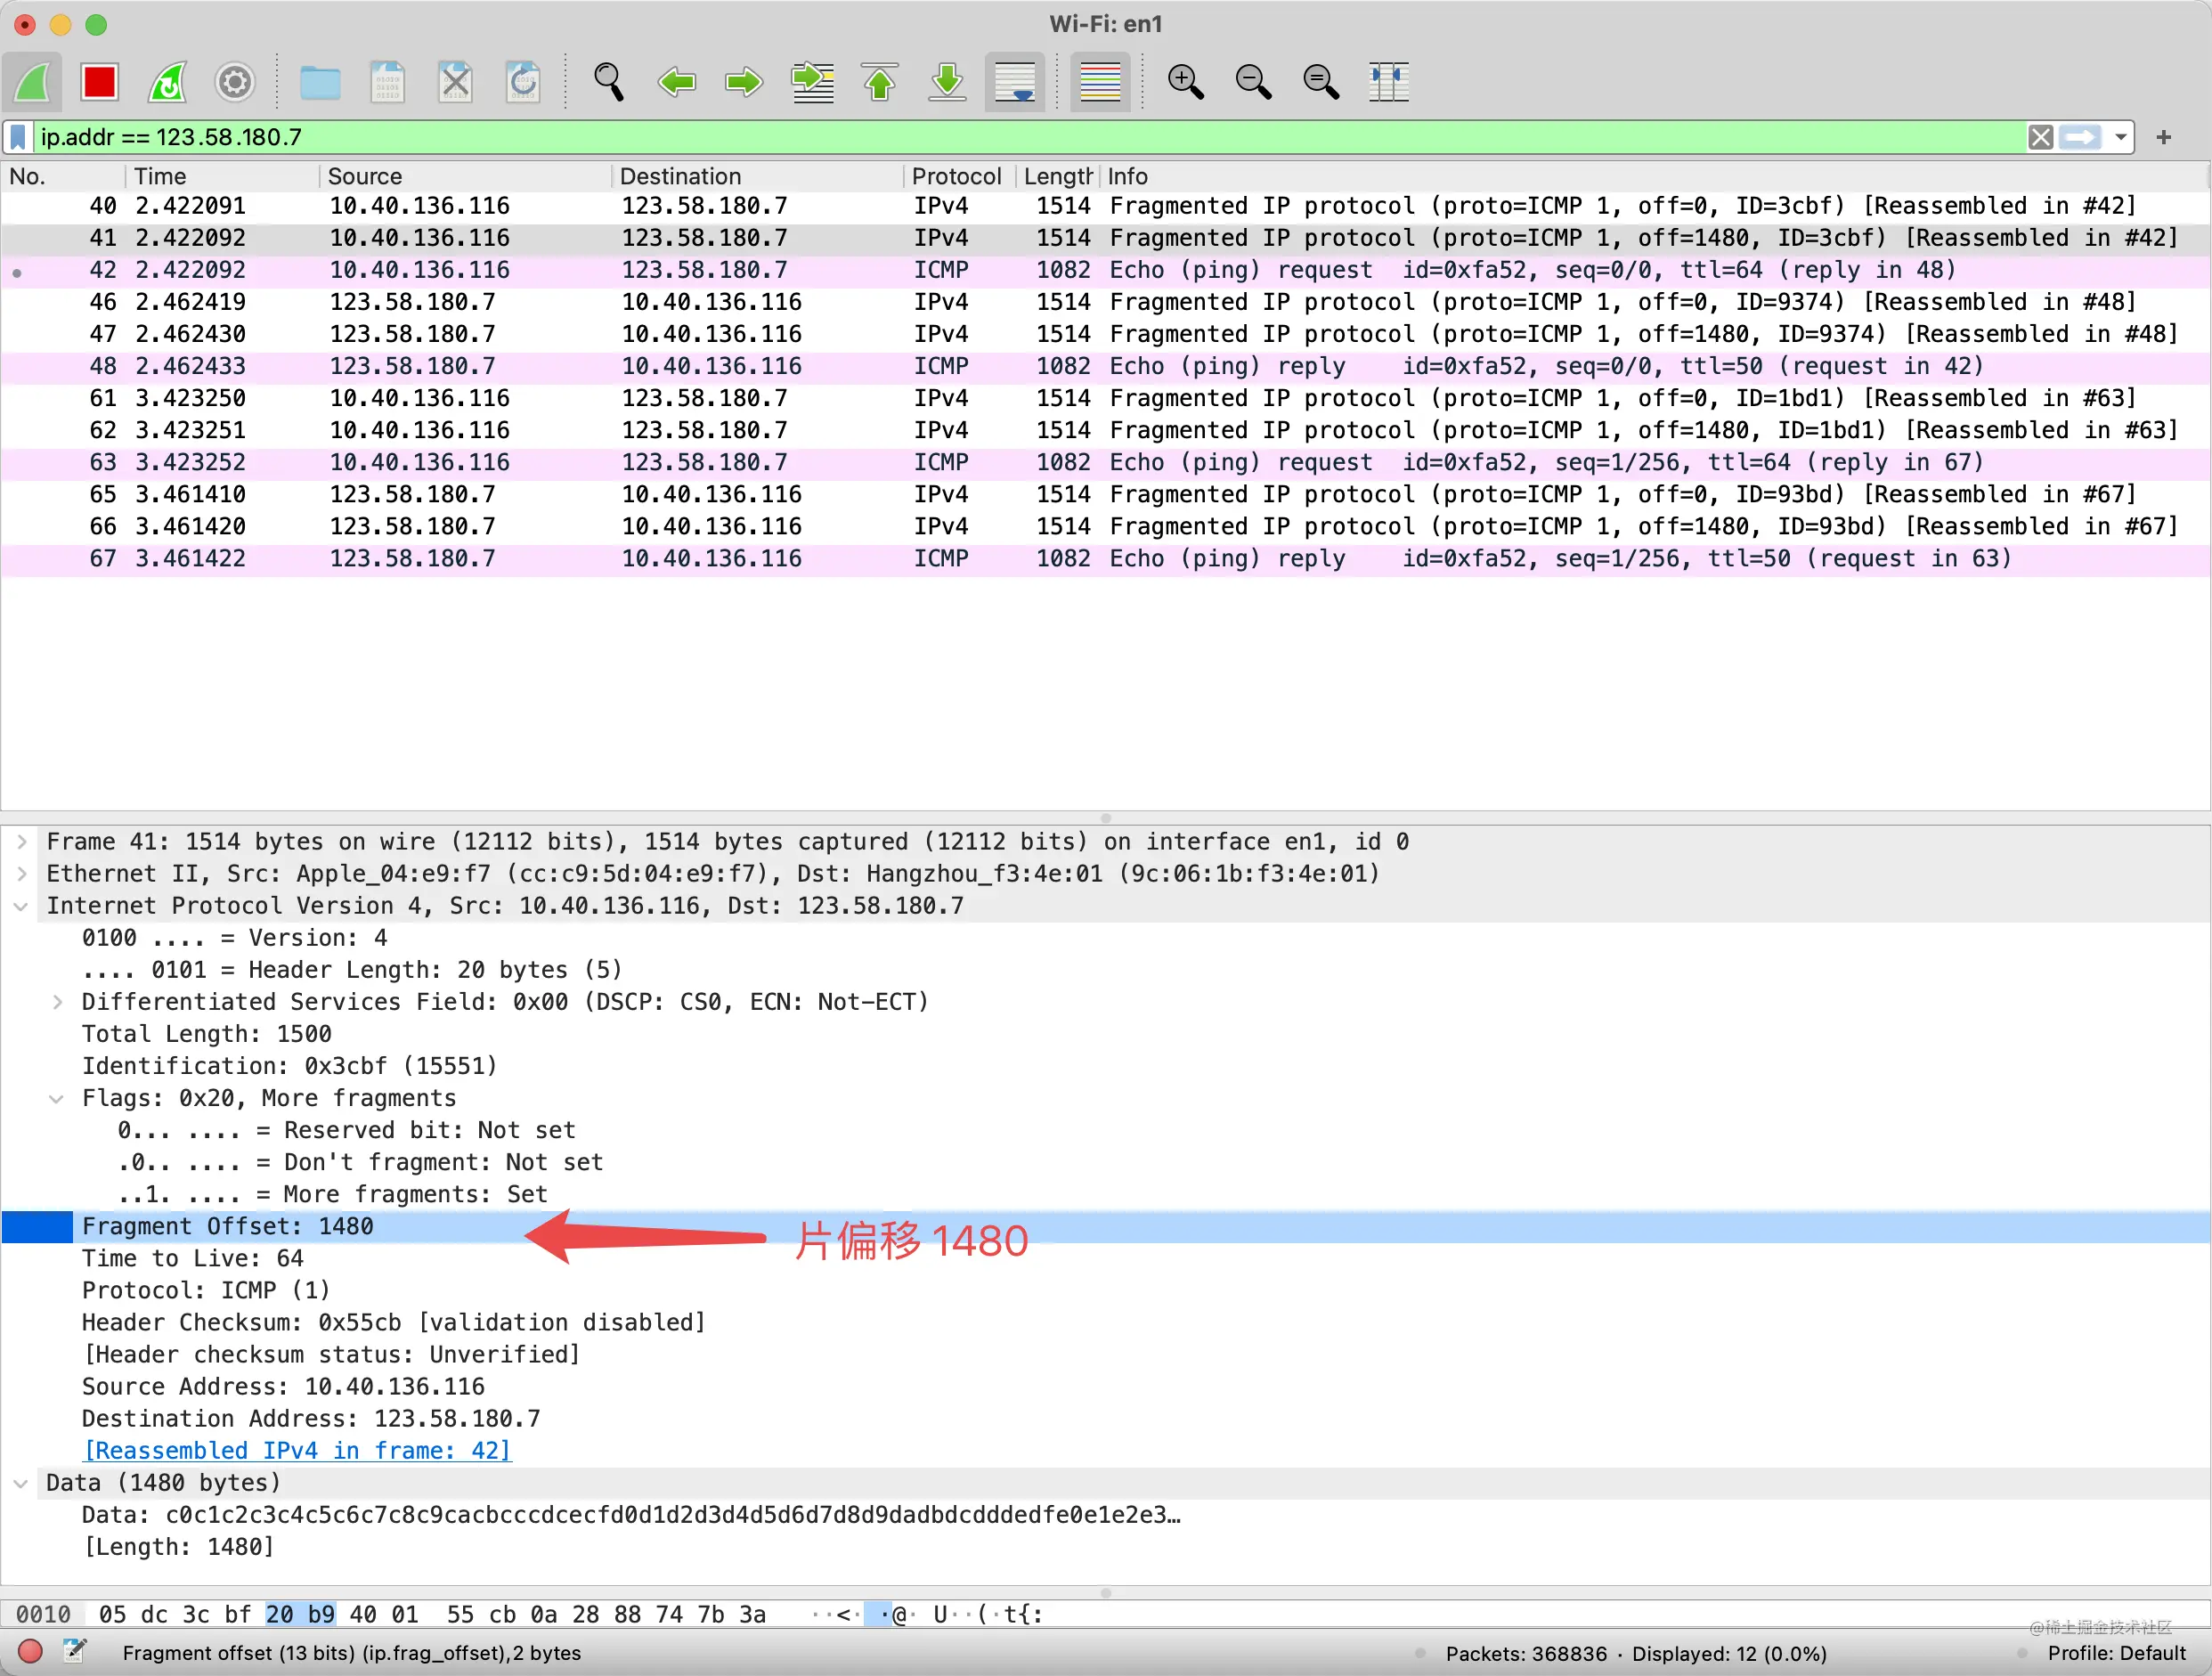The height and width of the screenshot is (1676, 2212).
Task: Select Time to Live: 64 field
Action: pyautogui.click(x=193, y=1259)
